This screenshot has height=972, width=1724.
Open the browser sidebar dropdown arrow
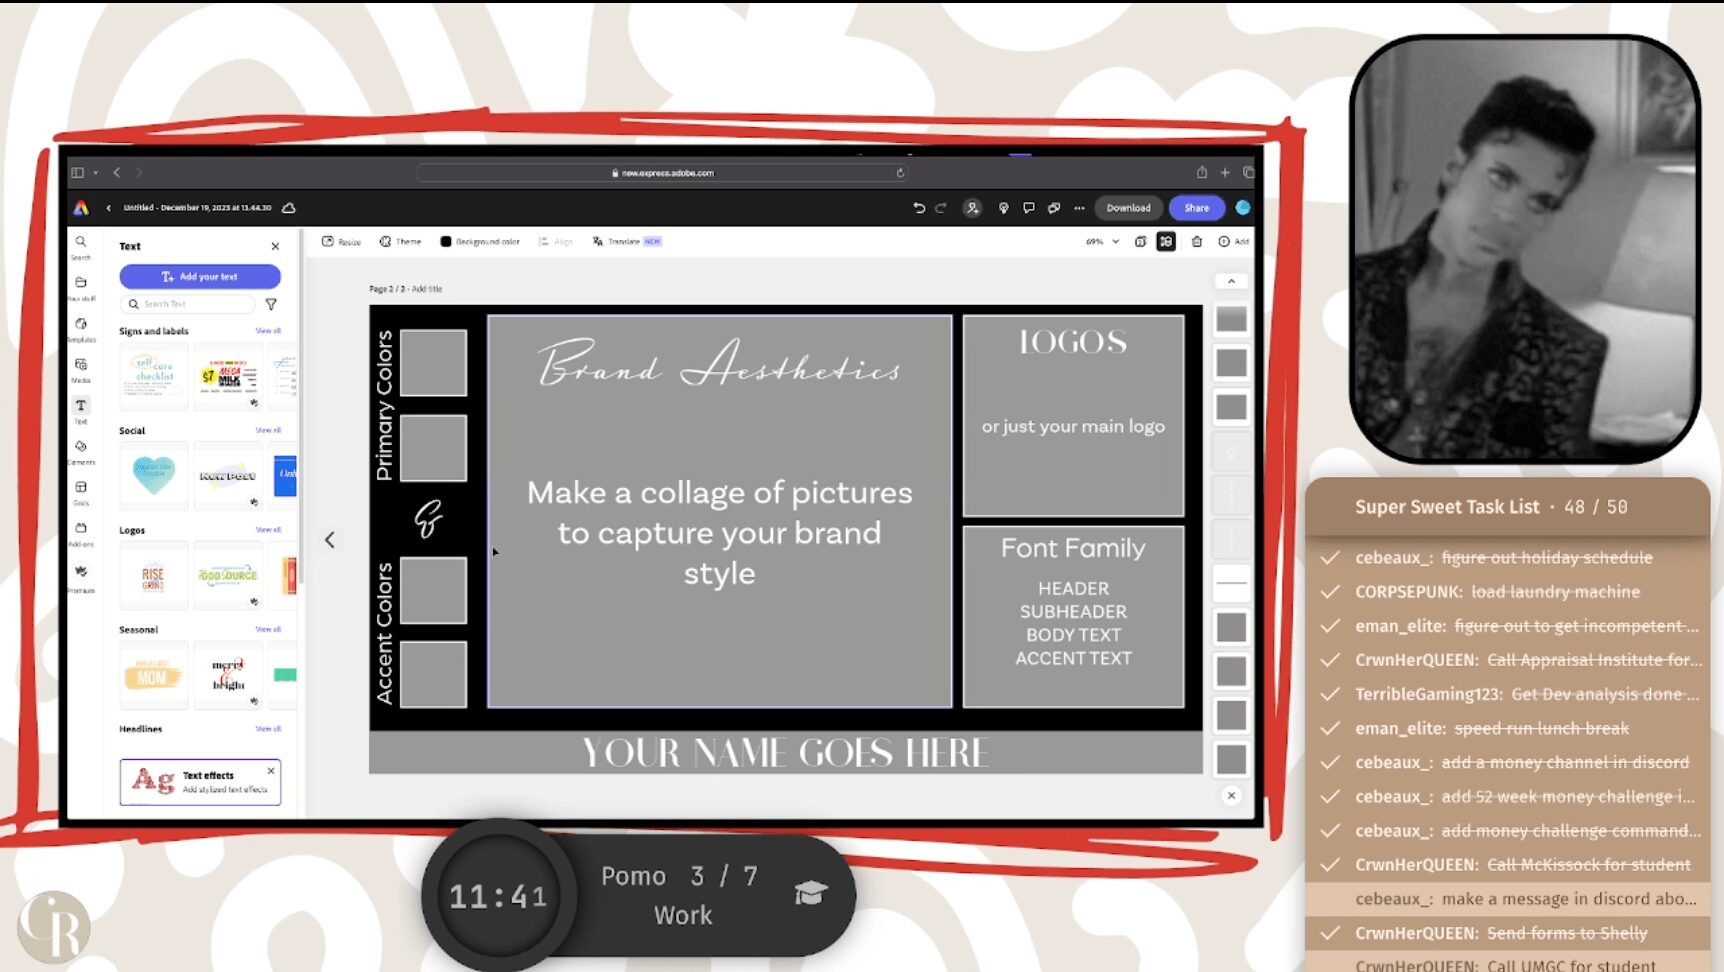pos(96,173)
